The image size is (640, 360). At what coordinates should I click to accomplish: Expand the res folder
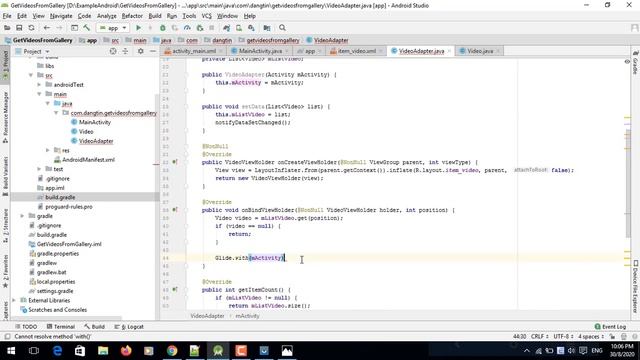48,150
